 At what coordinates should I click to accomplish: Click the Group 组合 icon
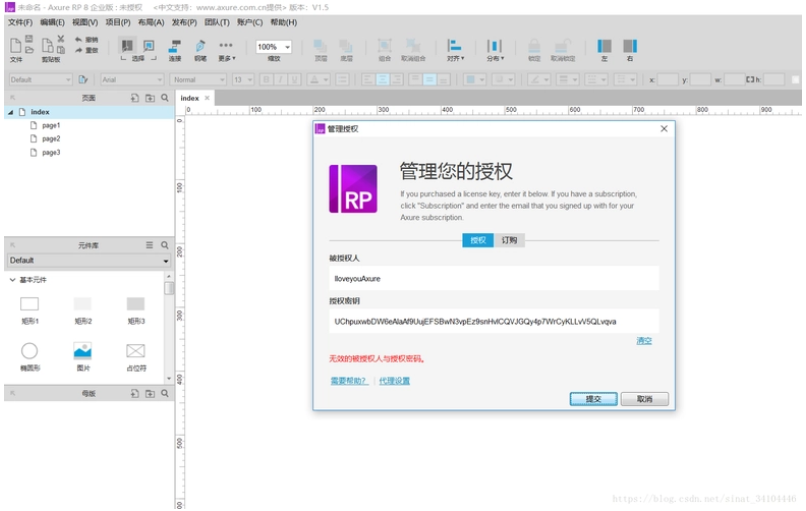click(384, 46)
